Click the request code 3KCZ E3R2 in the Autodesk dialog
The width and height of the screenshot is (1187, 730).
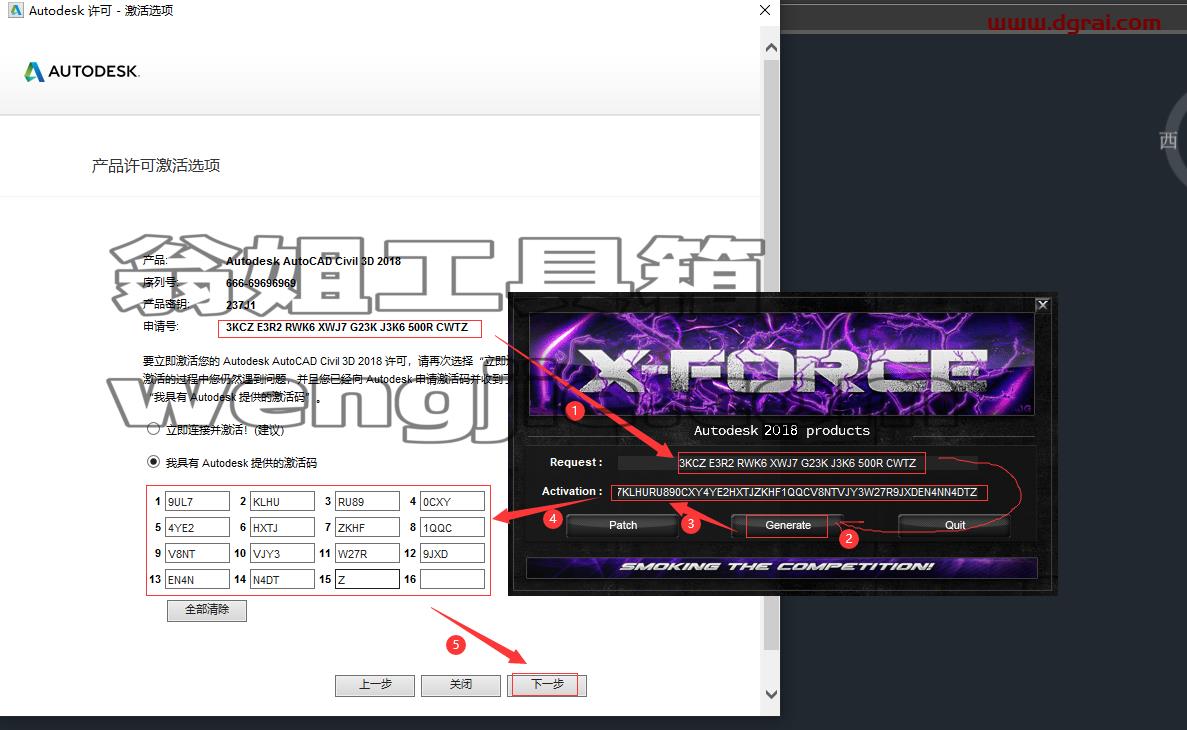tap(347, 327)
